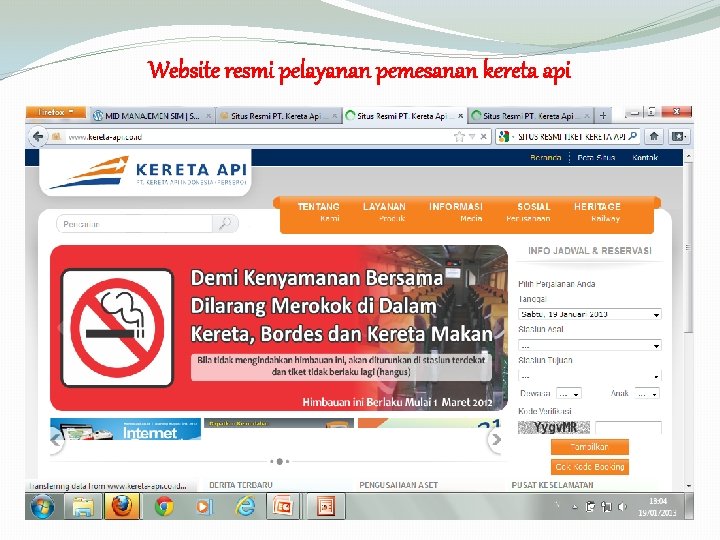Click the Internet thumbnail banner
Viewport: 720px width, 540px height.
(x=125, y=429)
